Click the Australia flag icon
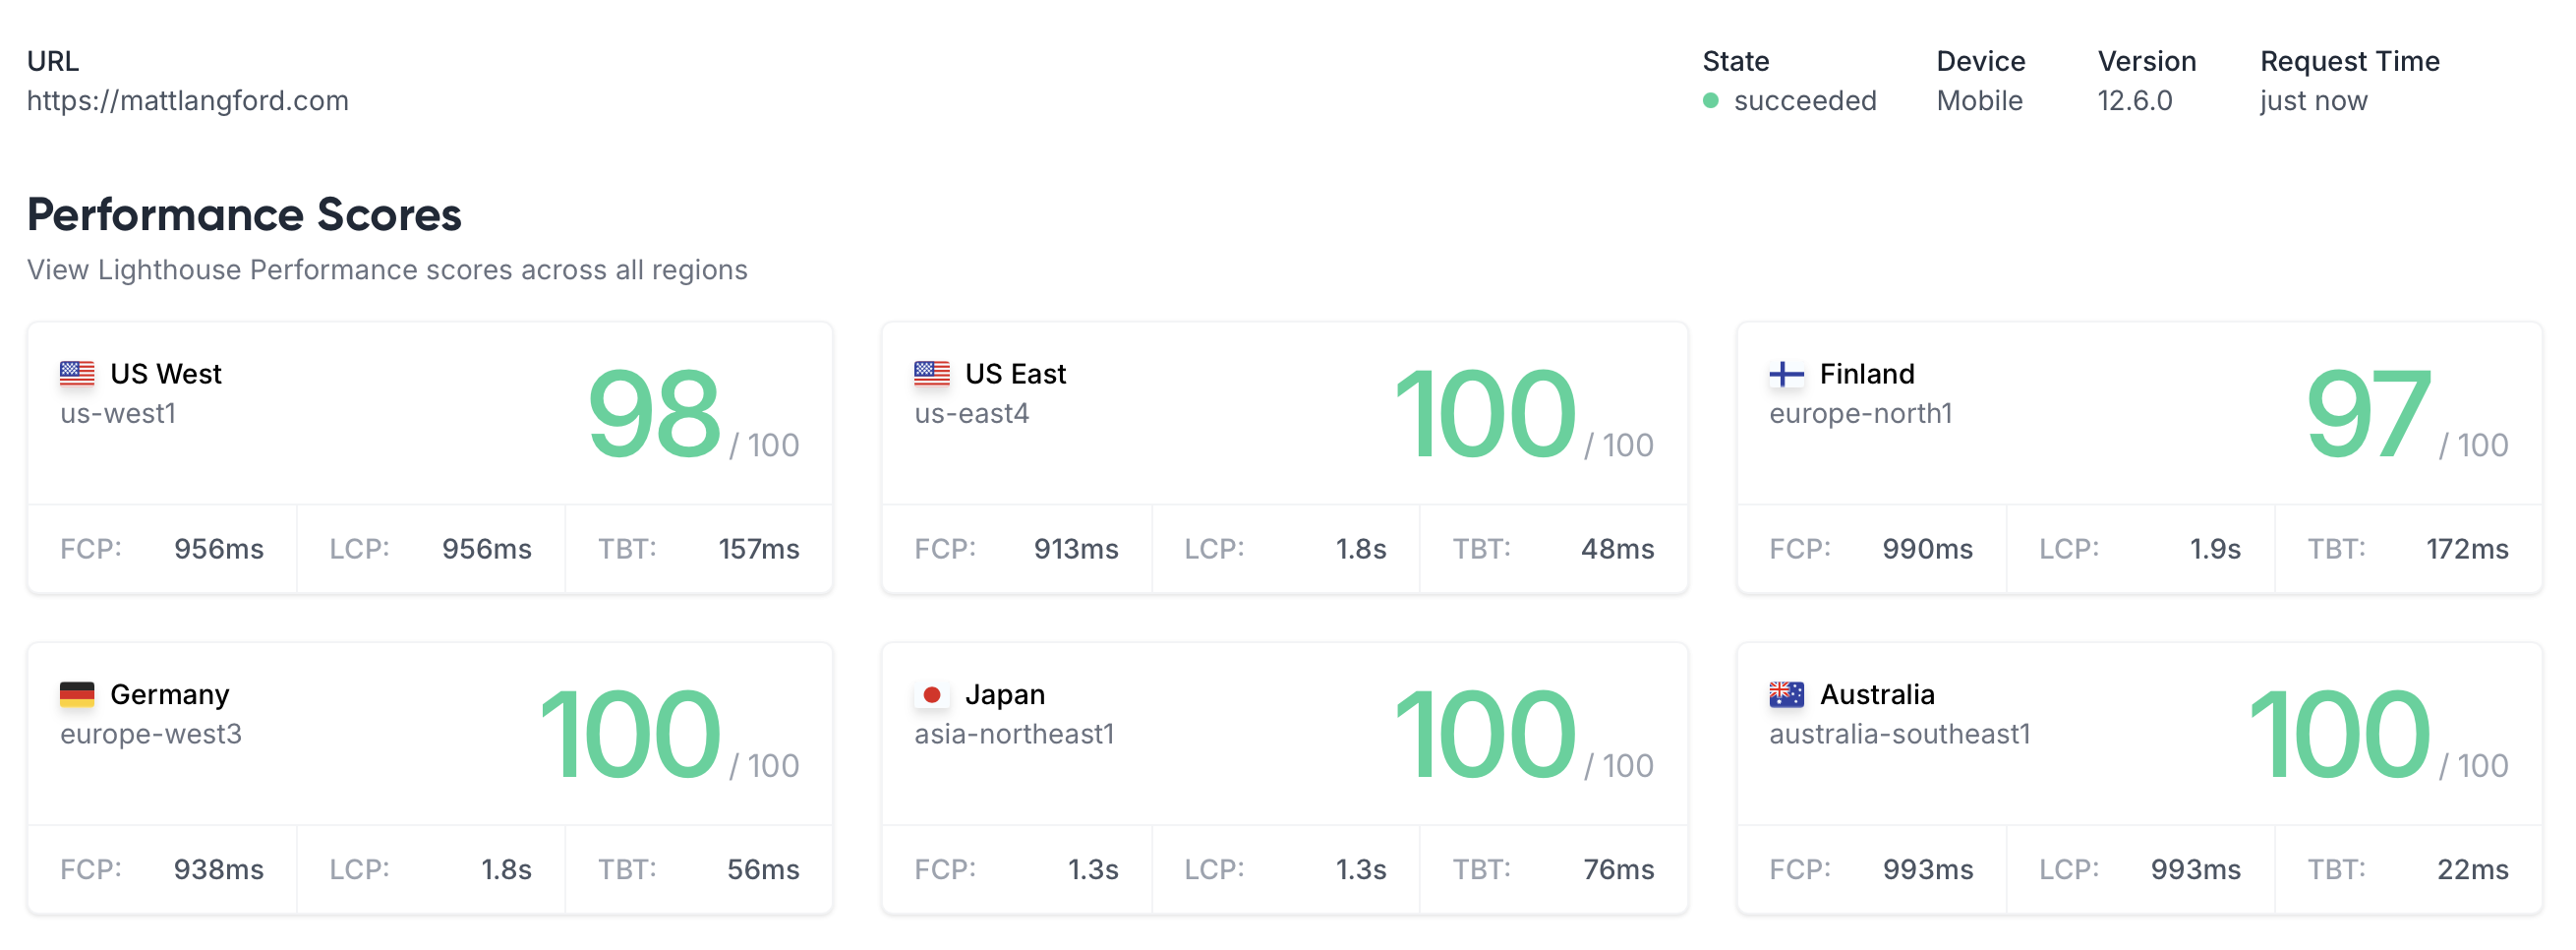Viewport: 2576px width, 950px height. [x=1786, y=695]
